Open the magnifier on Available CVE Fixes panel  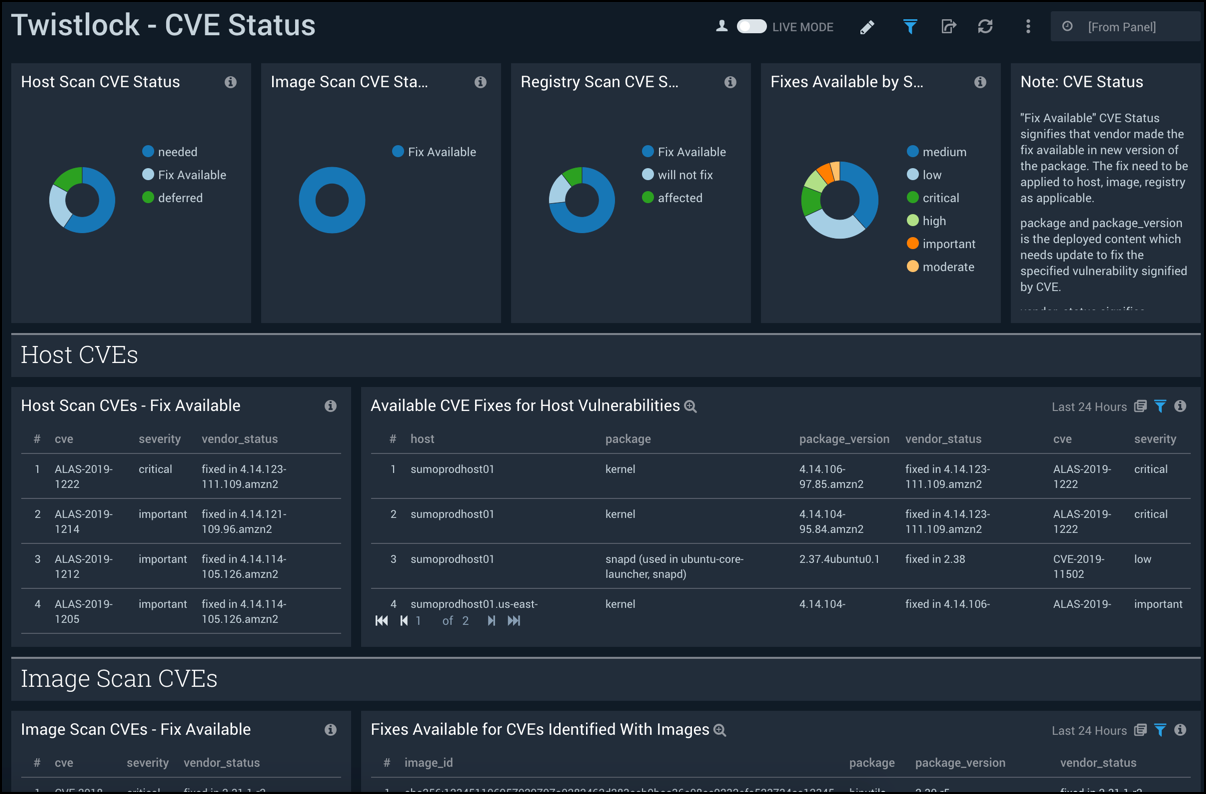(x=690, y=406)
